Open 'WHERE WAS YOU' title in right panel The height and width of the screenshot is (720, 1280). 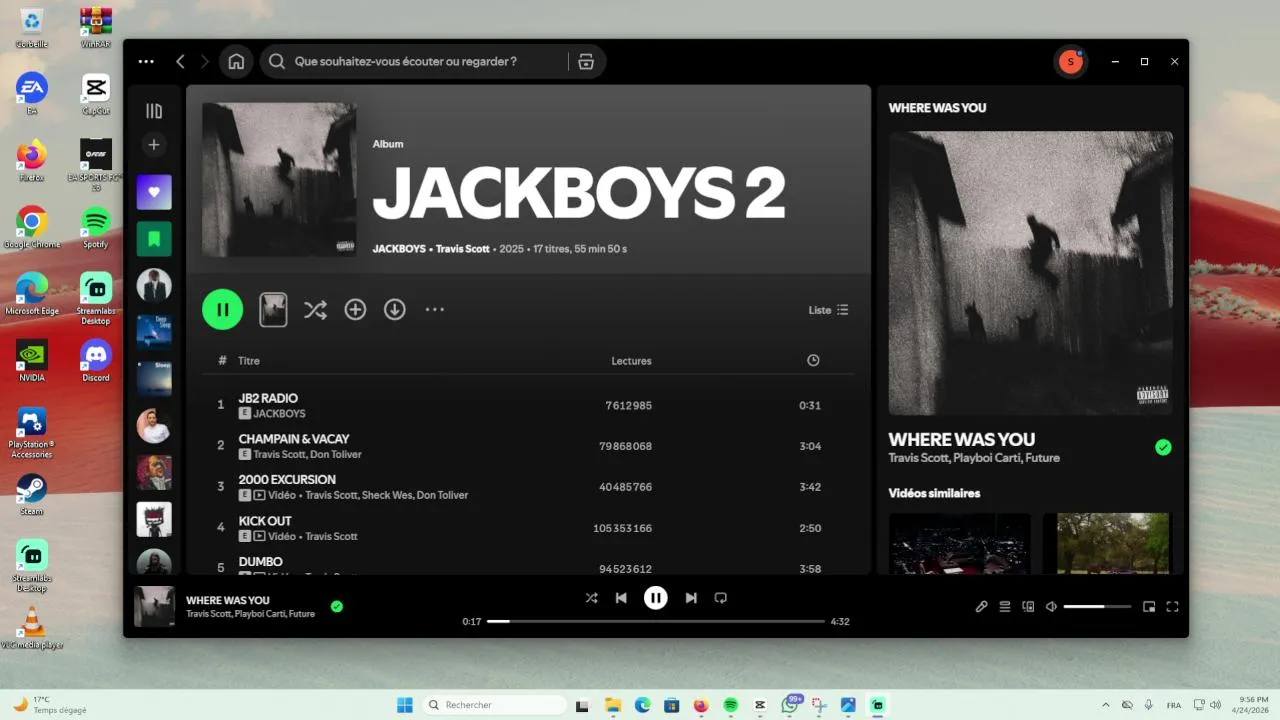(x=961, y=439)
